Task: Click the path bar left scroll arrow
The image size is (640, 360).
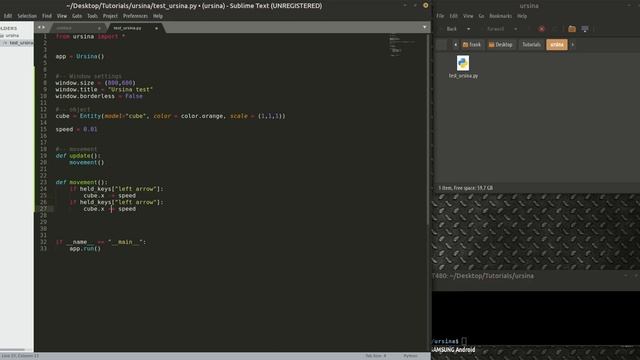Action: (x=456, y=44)
